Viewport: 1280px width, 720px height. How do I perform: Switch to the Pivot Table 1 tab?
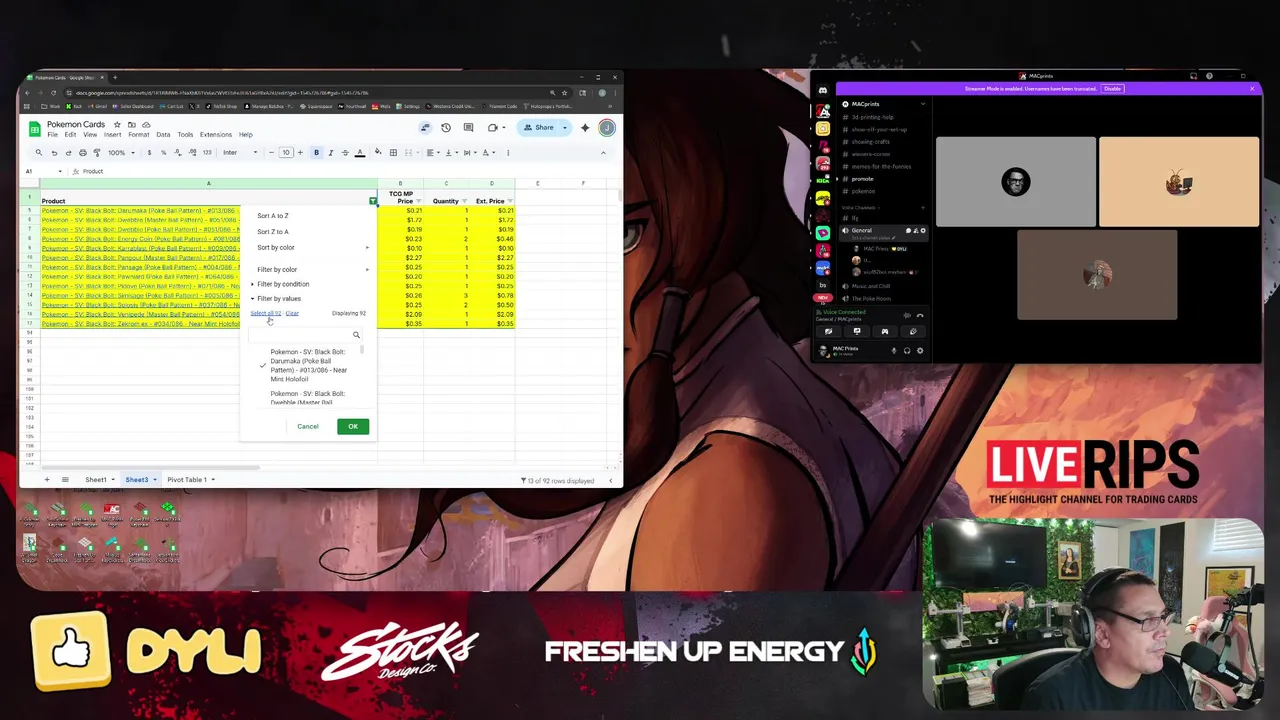(x=187, y=480)
